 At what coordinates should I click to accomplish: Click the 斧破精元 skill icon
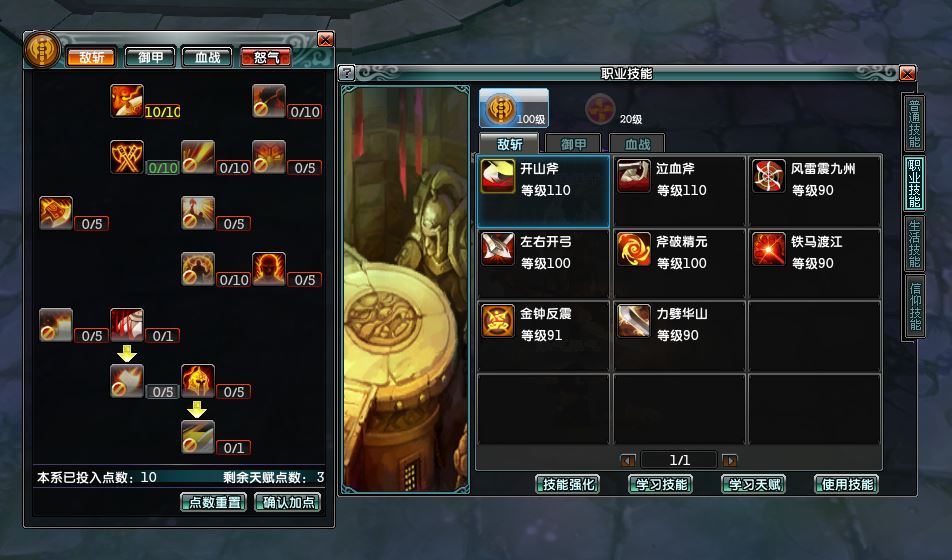pos(634,249)
